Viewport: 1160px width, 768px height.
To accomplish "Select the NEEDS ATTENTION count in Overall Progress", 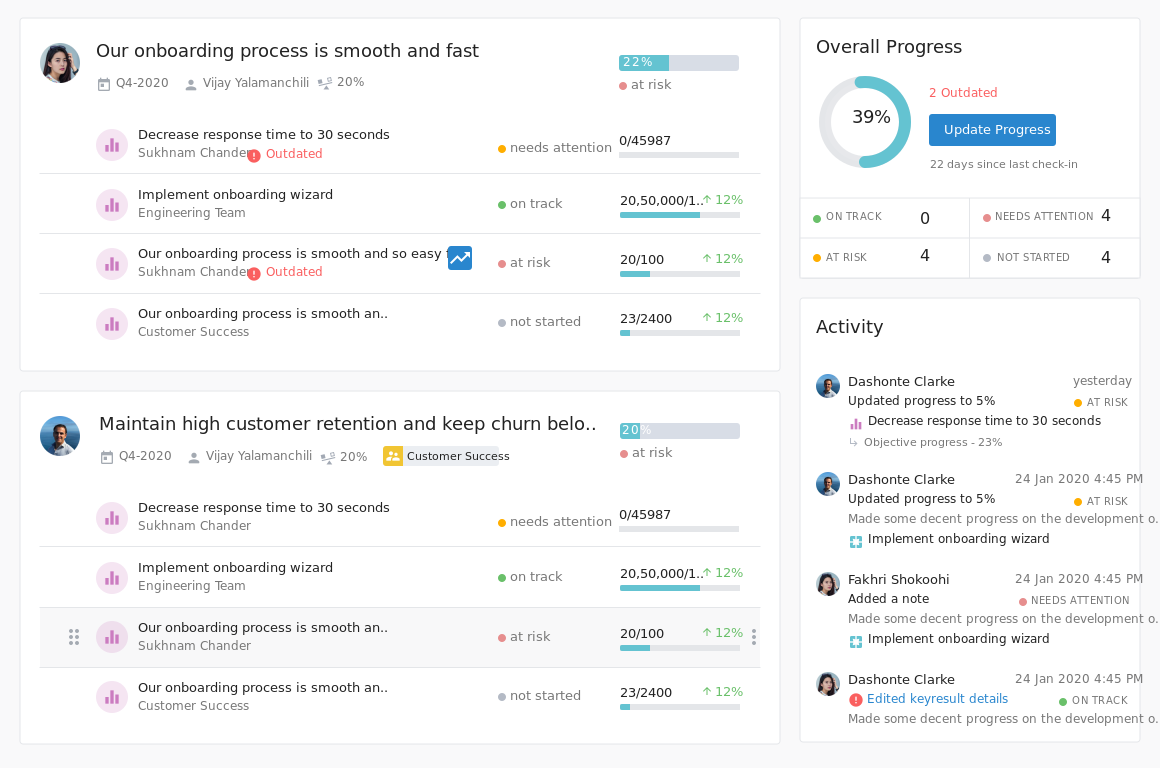I will pyautogui.click(x=1105, y=216).
